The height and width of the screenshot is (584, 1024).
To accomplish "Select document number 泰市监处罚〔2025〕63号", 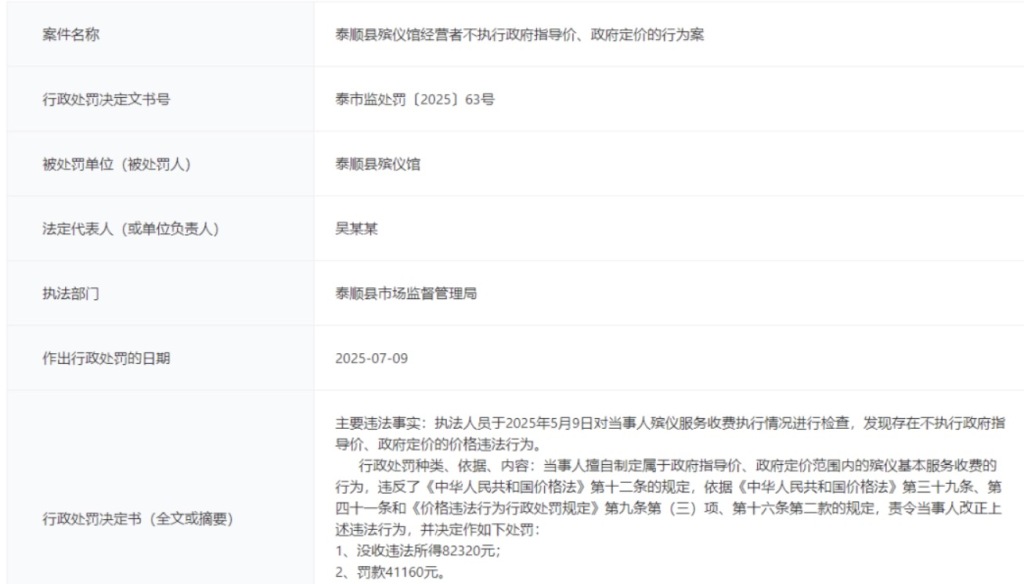I will point(415,99).
